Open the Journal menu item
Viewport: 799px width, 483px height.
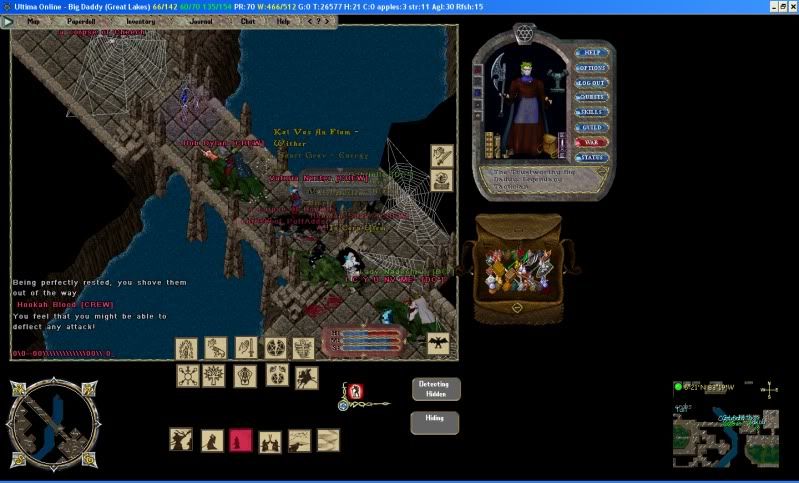coord(201,21)
